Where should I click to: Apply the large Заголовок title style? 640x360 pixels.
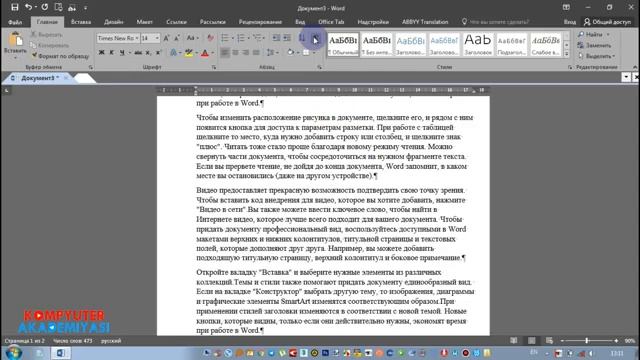coord(478,44)
